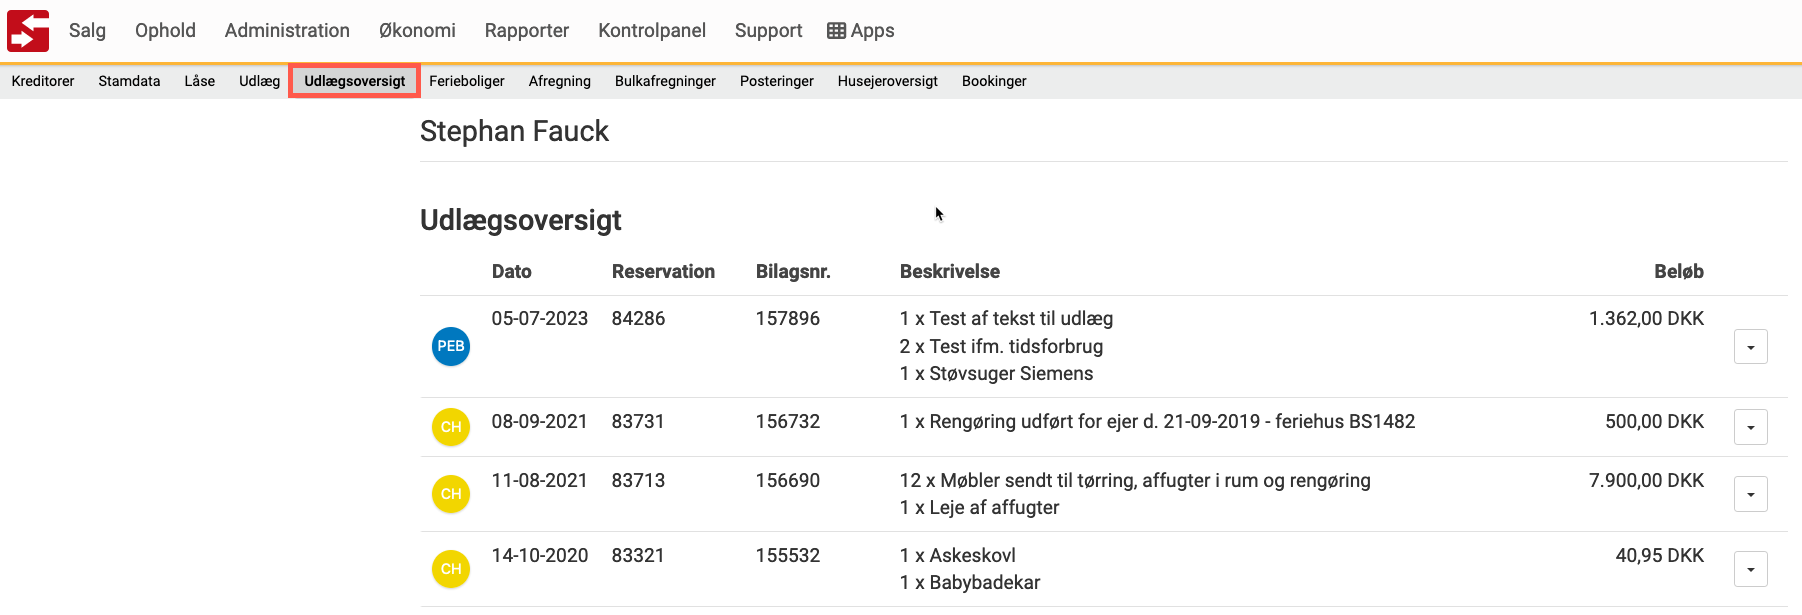Open the Kontrolpanel menu

652,31
